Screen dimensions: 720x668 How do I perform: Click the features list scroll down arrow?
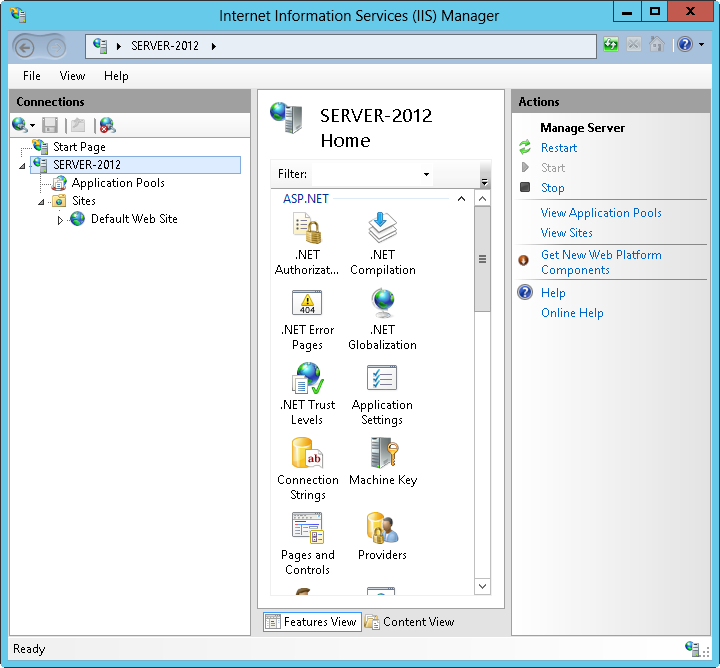482,586
